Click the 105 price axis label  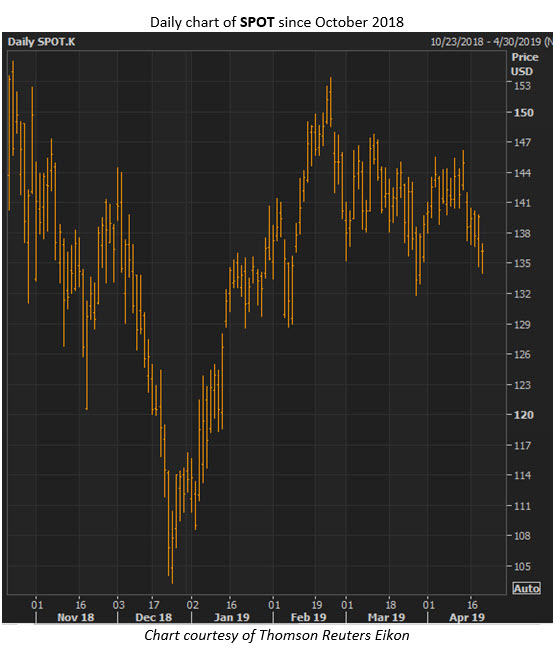[522, 566]
